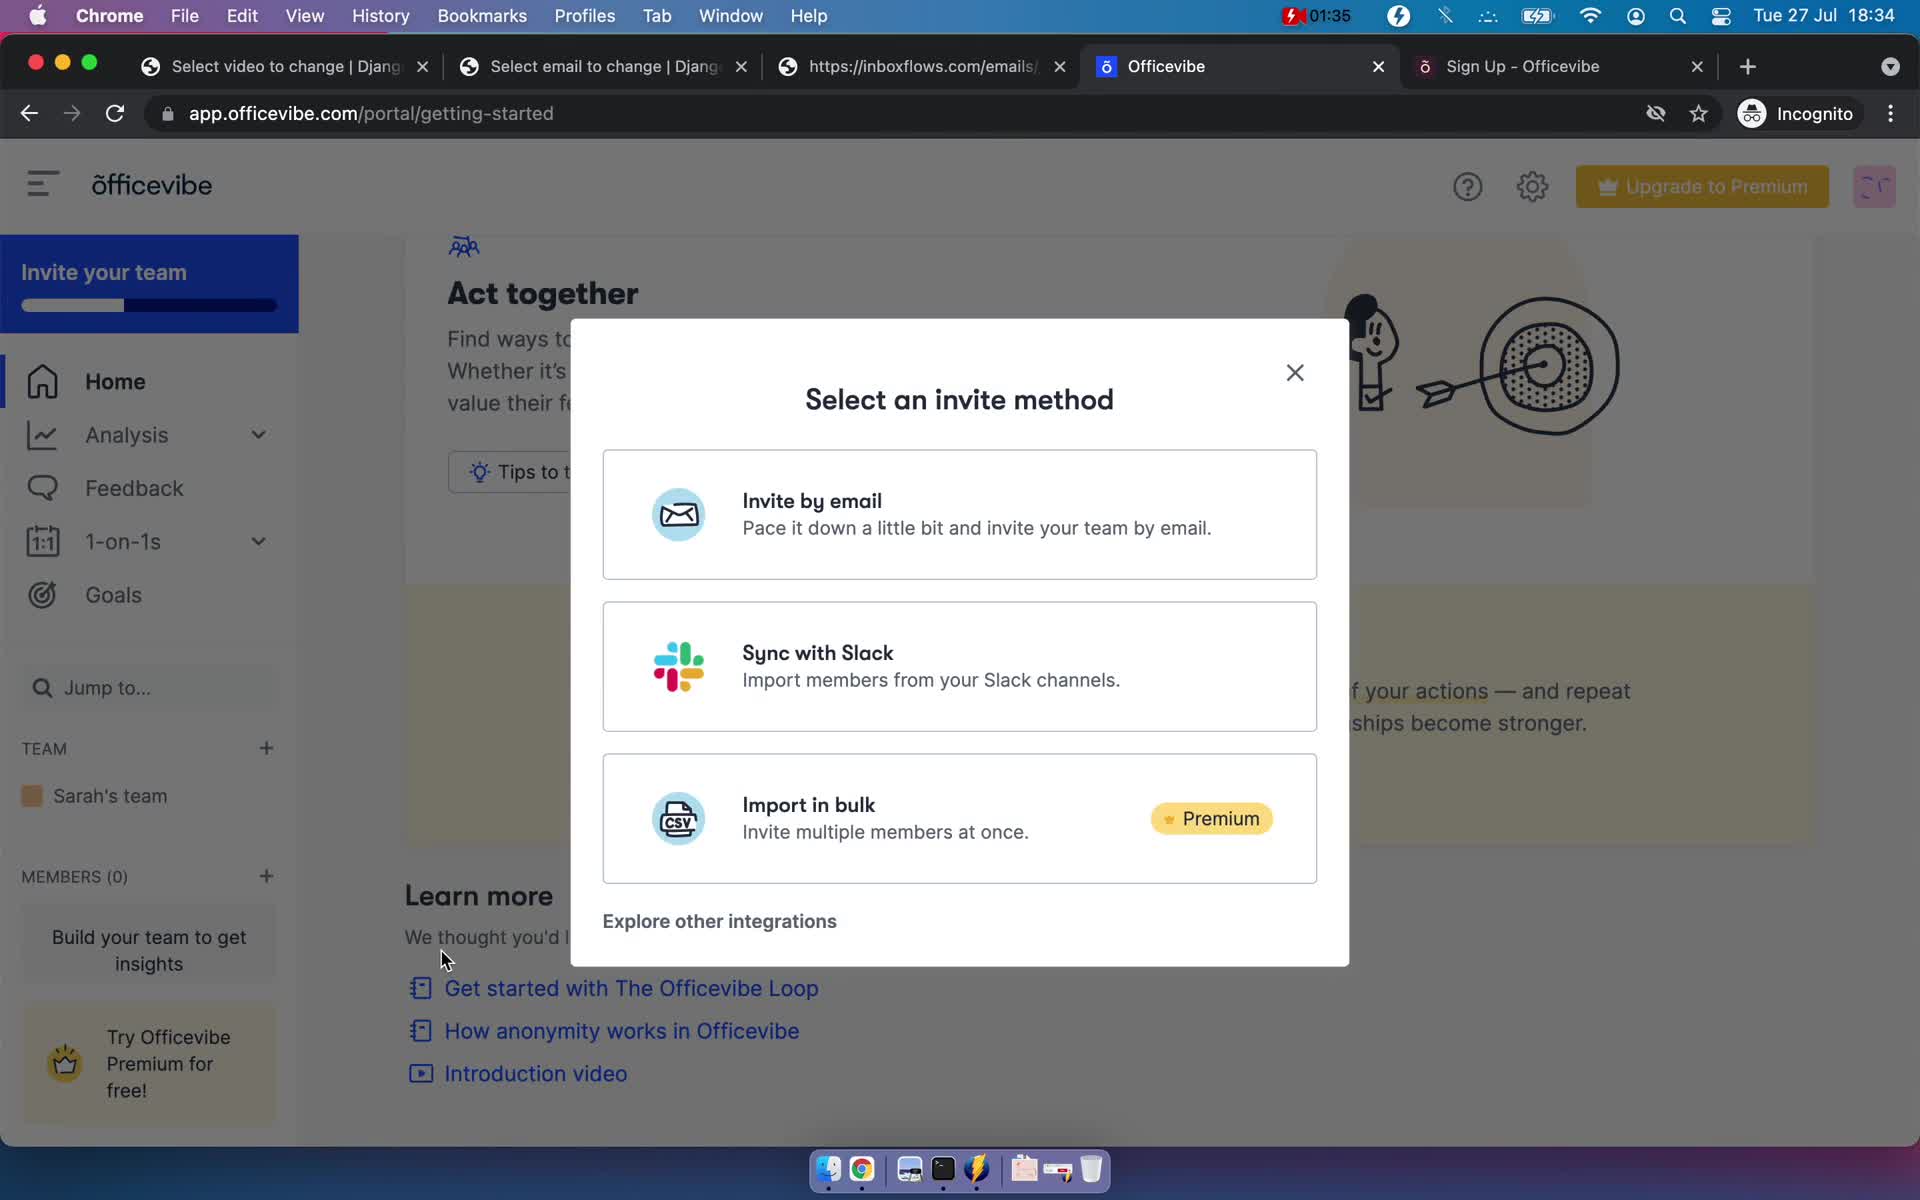This screenshot has width=1920, height=1200.
Task: Click the Help question mark icon
Action: tap(1468, 187)
